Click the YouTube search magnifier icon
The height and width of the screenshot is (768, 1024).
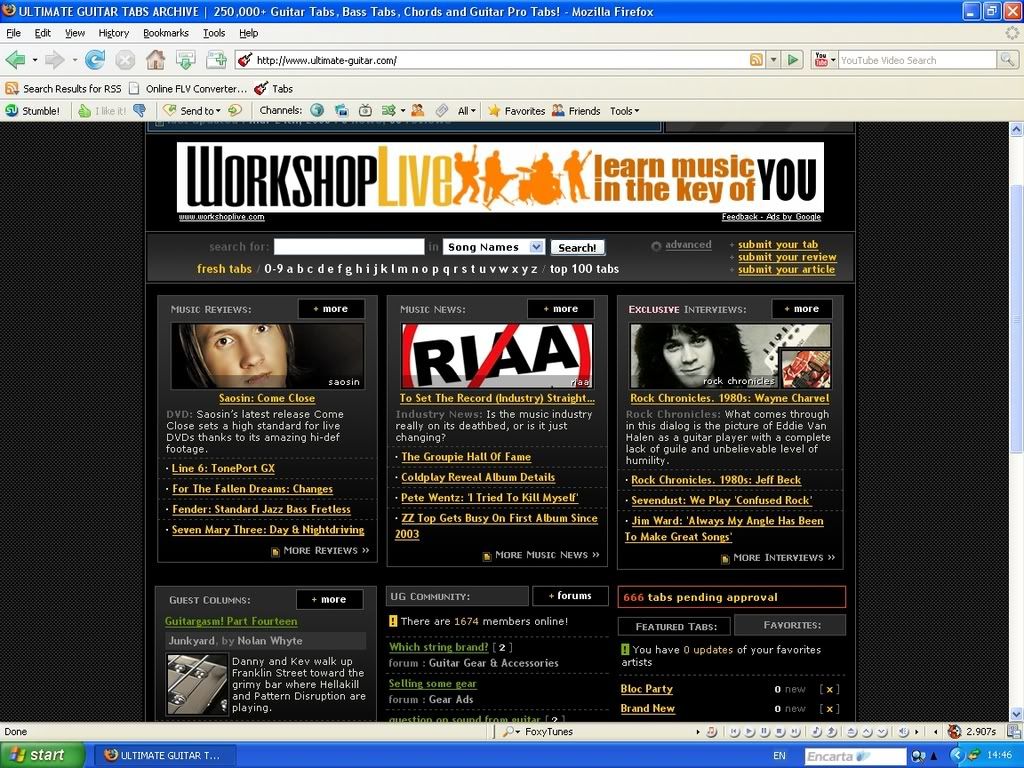click(x=1007, y=60)
